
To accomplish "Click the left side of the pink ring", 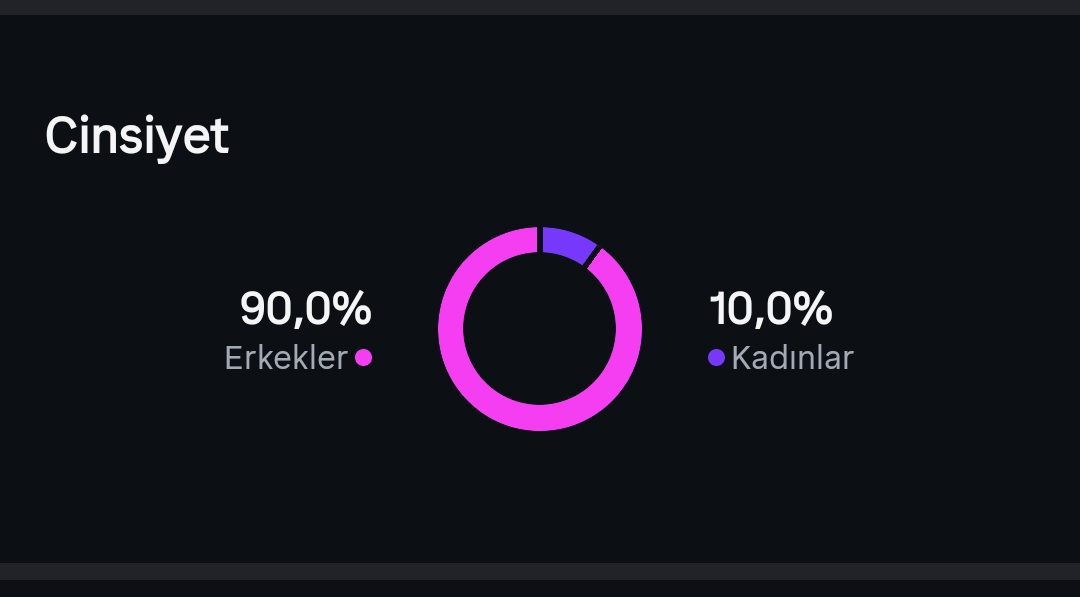I will click(x=451, y=329).
